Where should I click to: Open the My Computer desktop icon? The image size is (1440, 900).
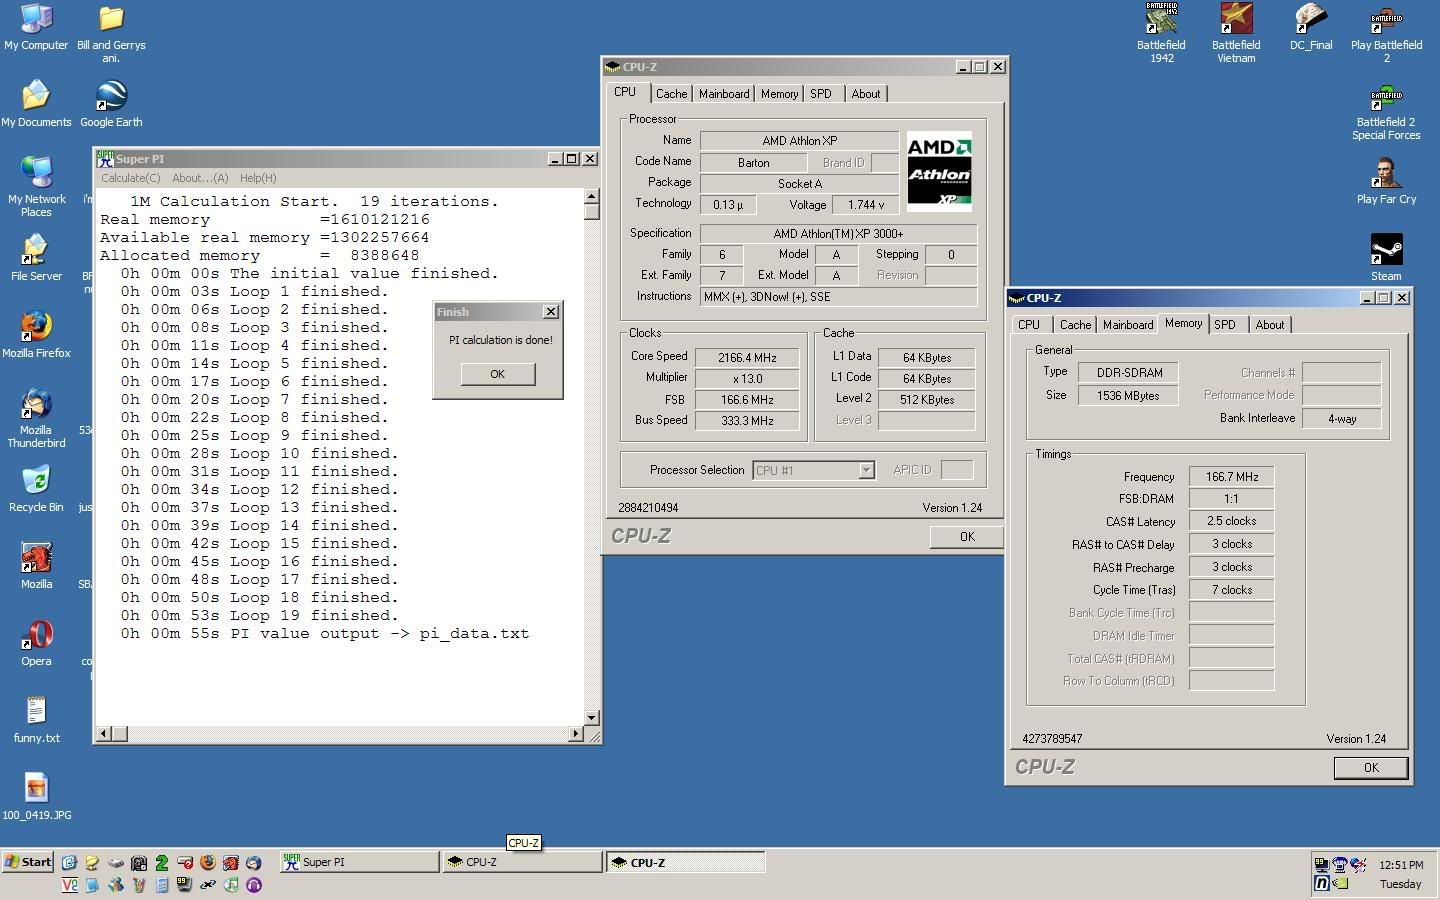36,28
